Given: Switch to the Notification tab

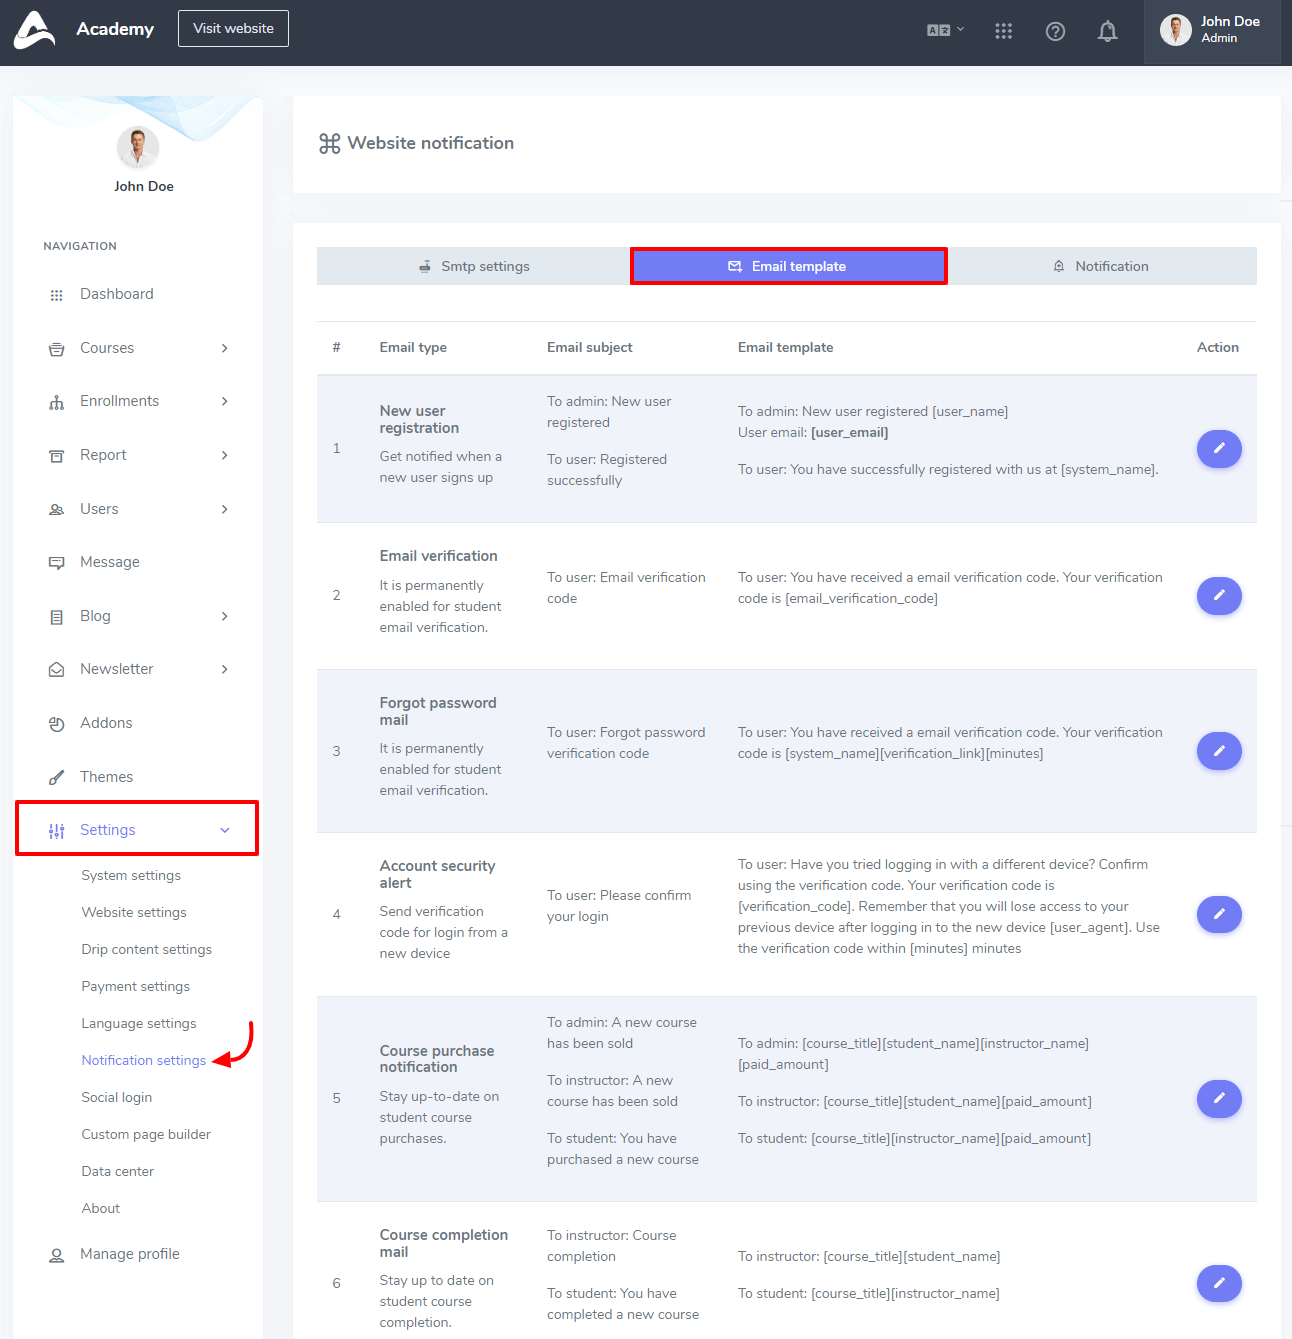Looking at the screenshot, I should pos(1100,267).
